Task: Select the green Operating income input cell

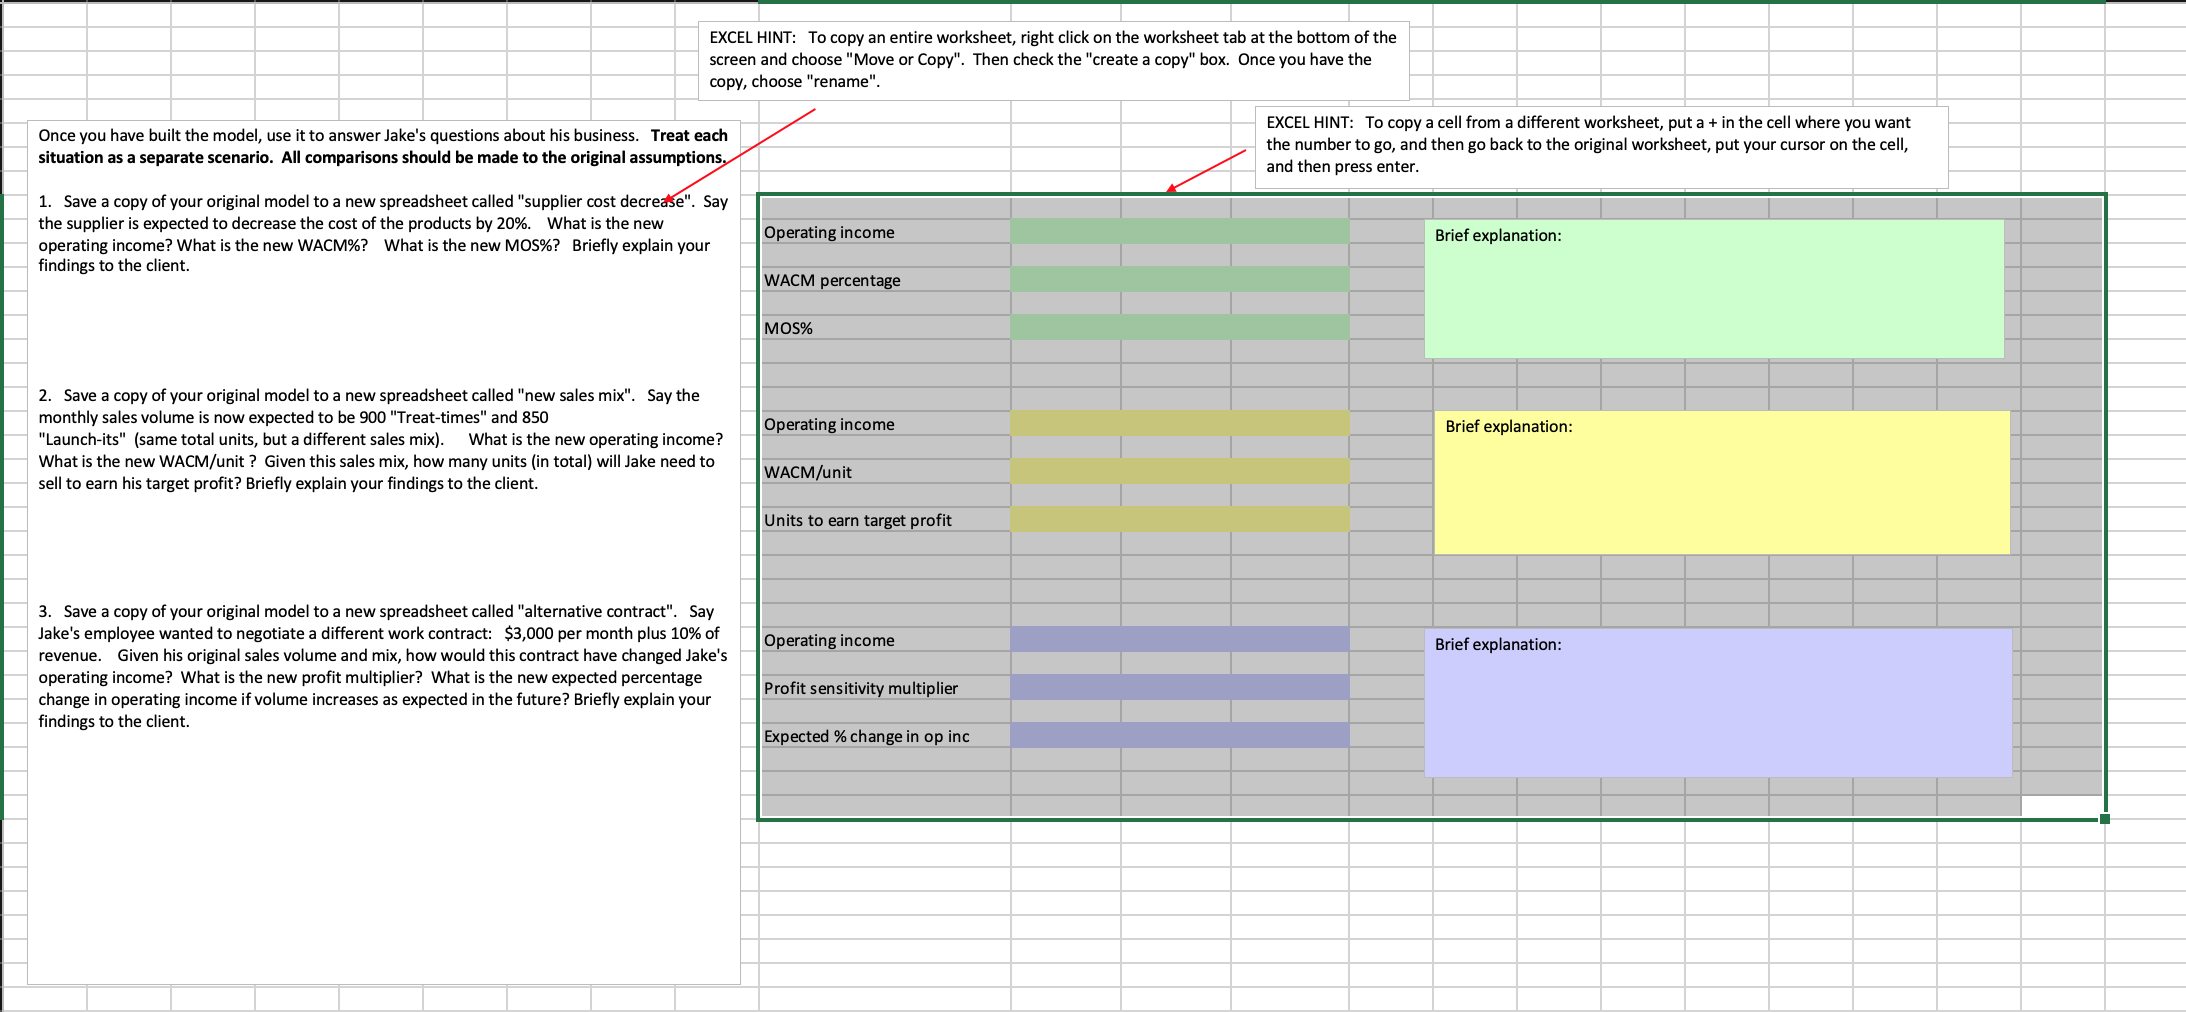Action: (x=1180, y=231)
